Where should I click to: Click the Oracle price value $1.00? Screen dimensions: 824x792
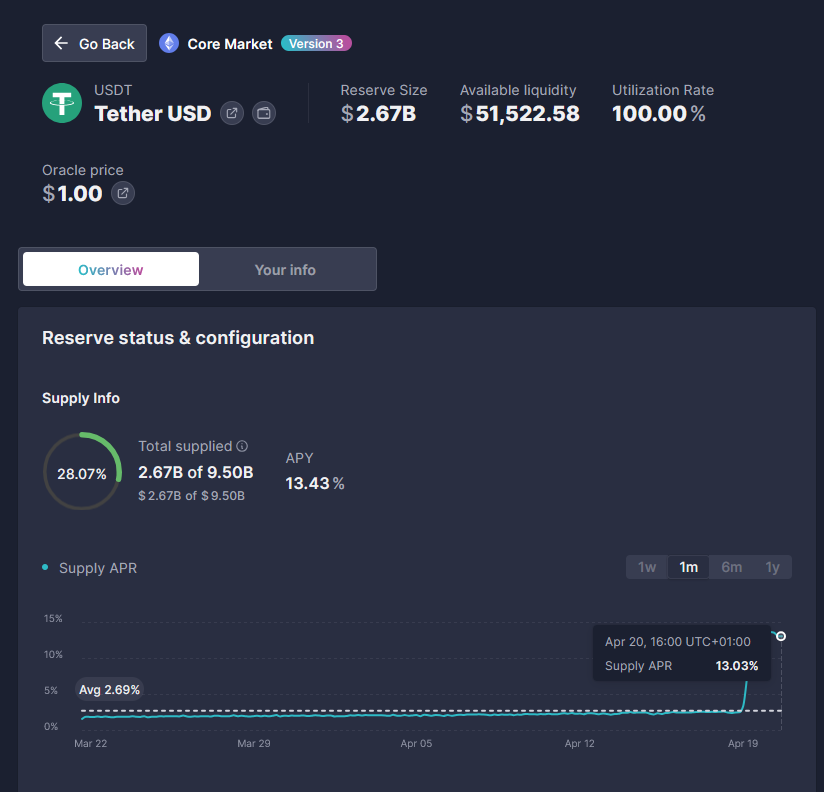pos(72,193)
